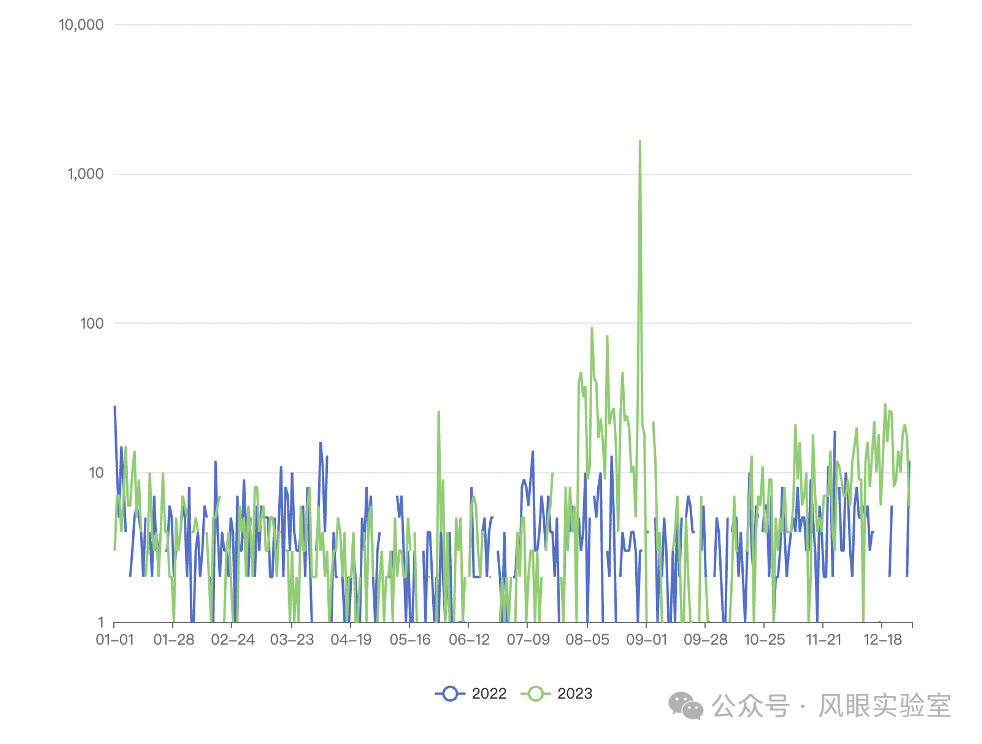
Task: Select the 10-25 x-axis date label
Action: tap(765, 640)
